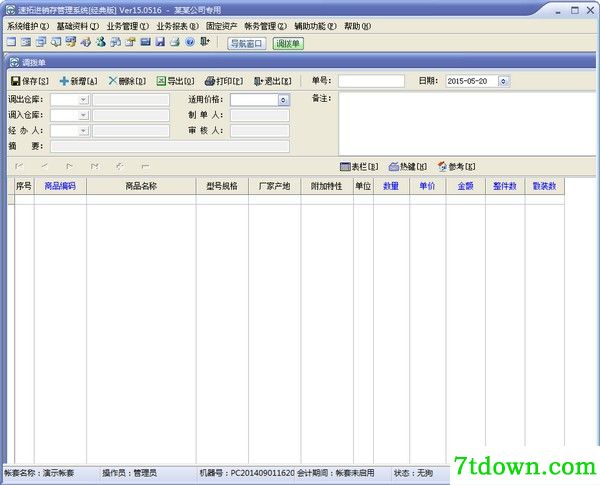
Task: Click the 金额 column header
Action: (466, 186)
